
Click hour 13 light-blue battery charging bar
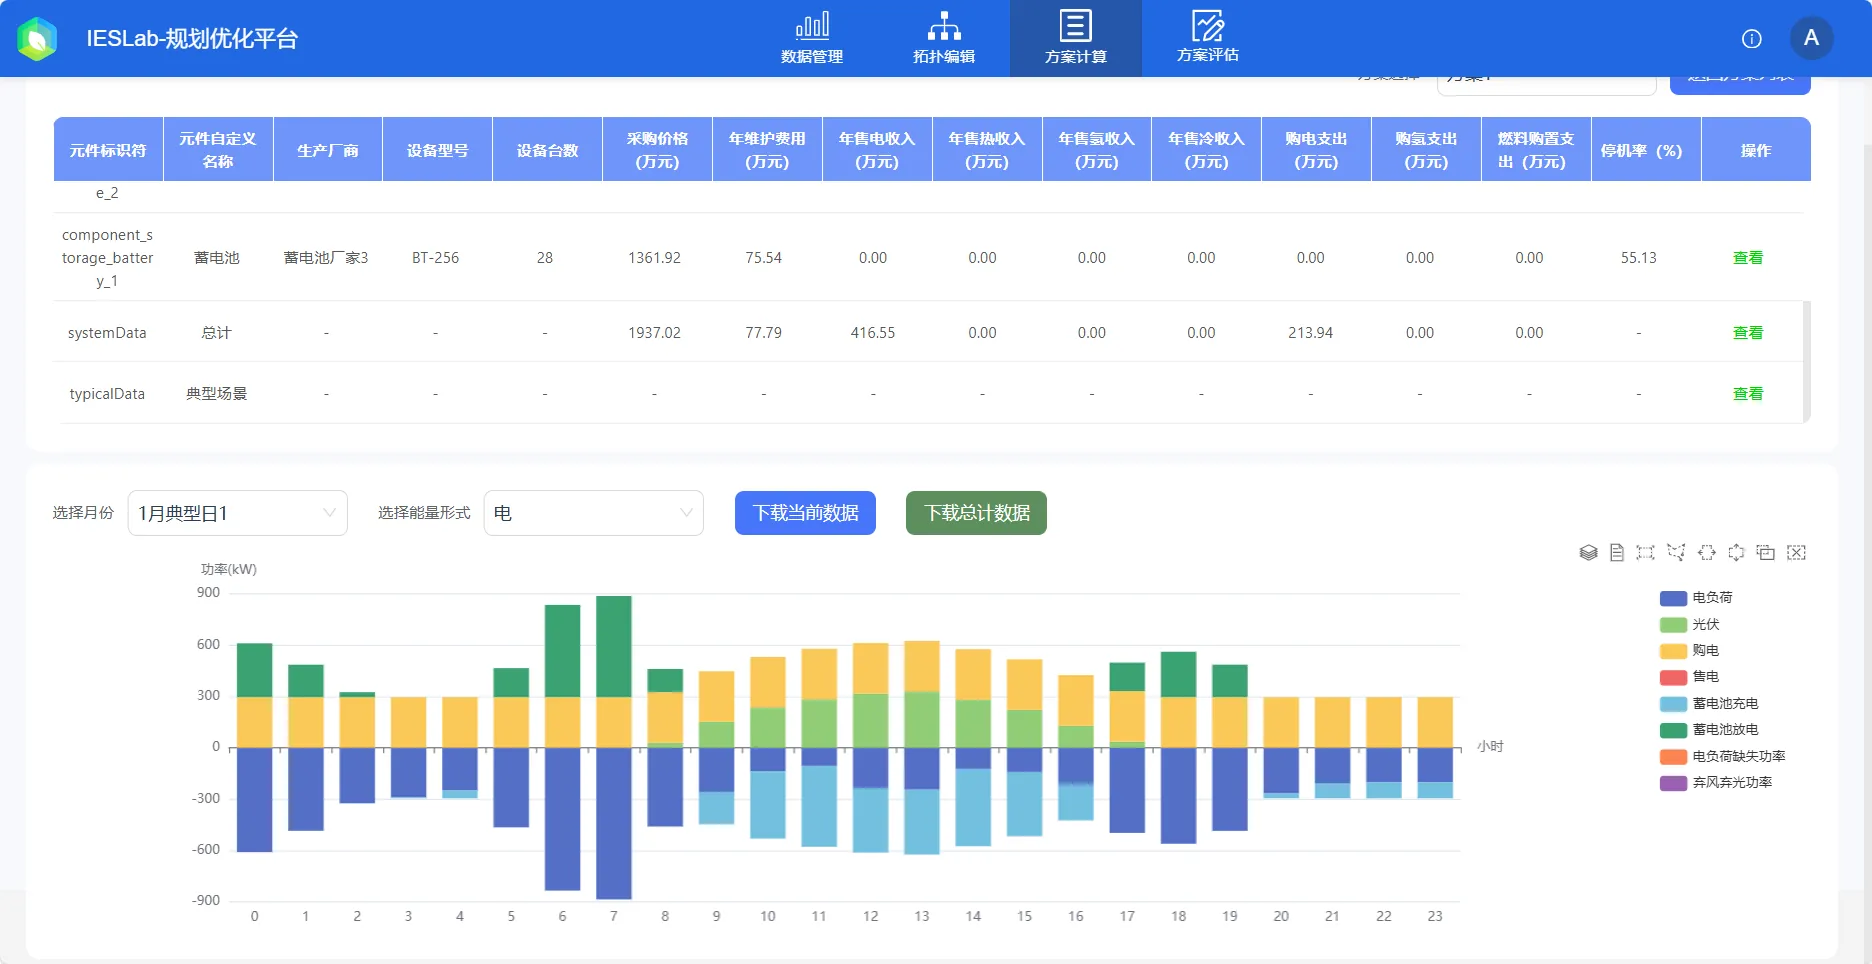pyautogui.click(x=922, y=821)
